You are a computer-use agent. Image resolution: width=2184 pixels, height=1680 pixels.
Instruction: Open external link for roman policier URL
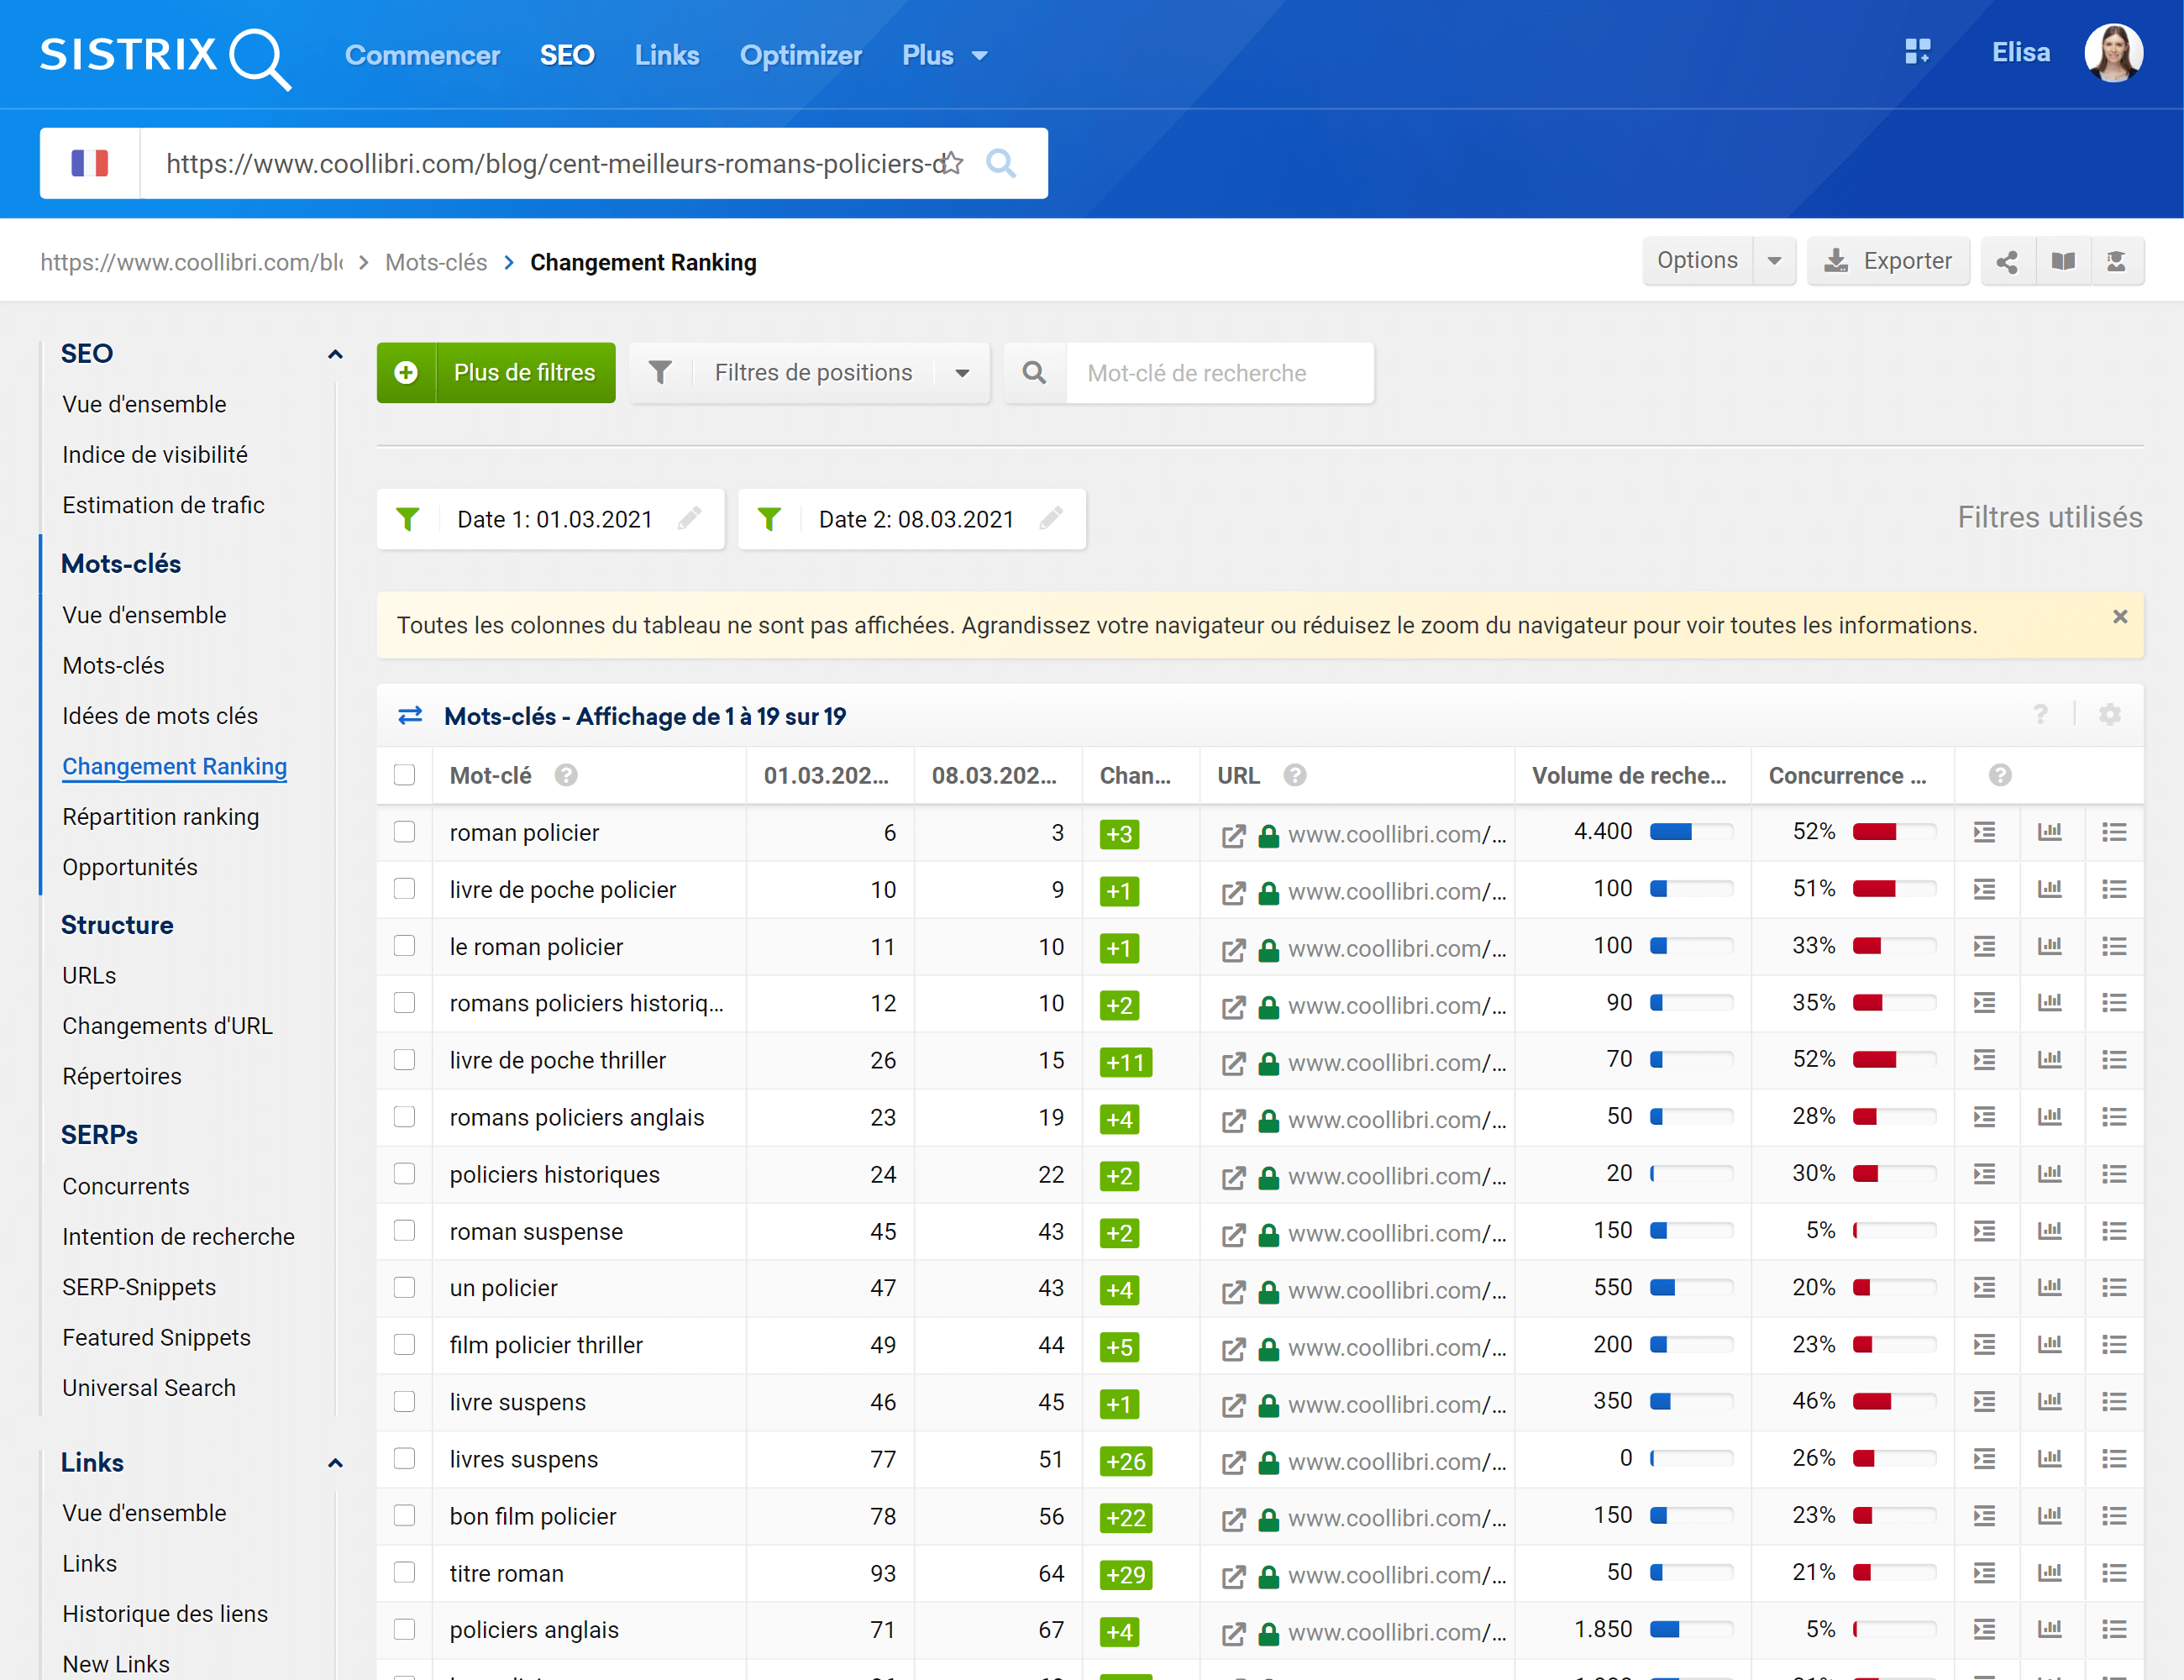[1233, 836]
